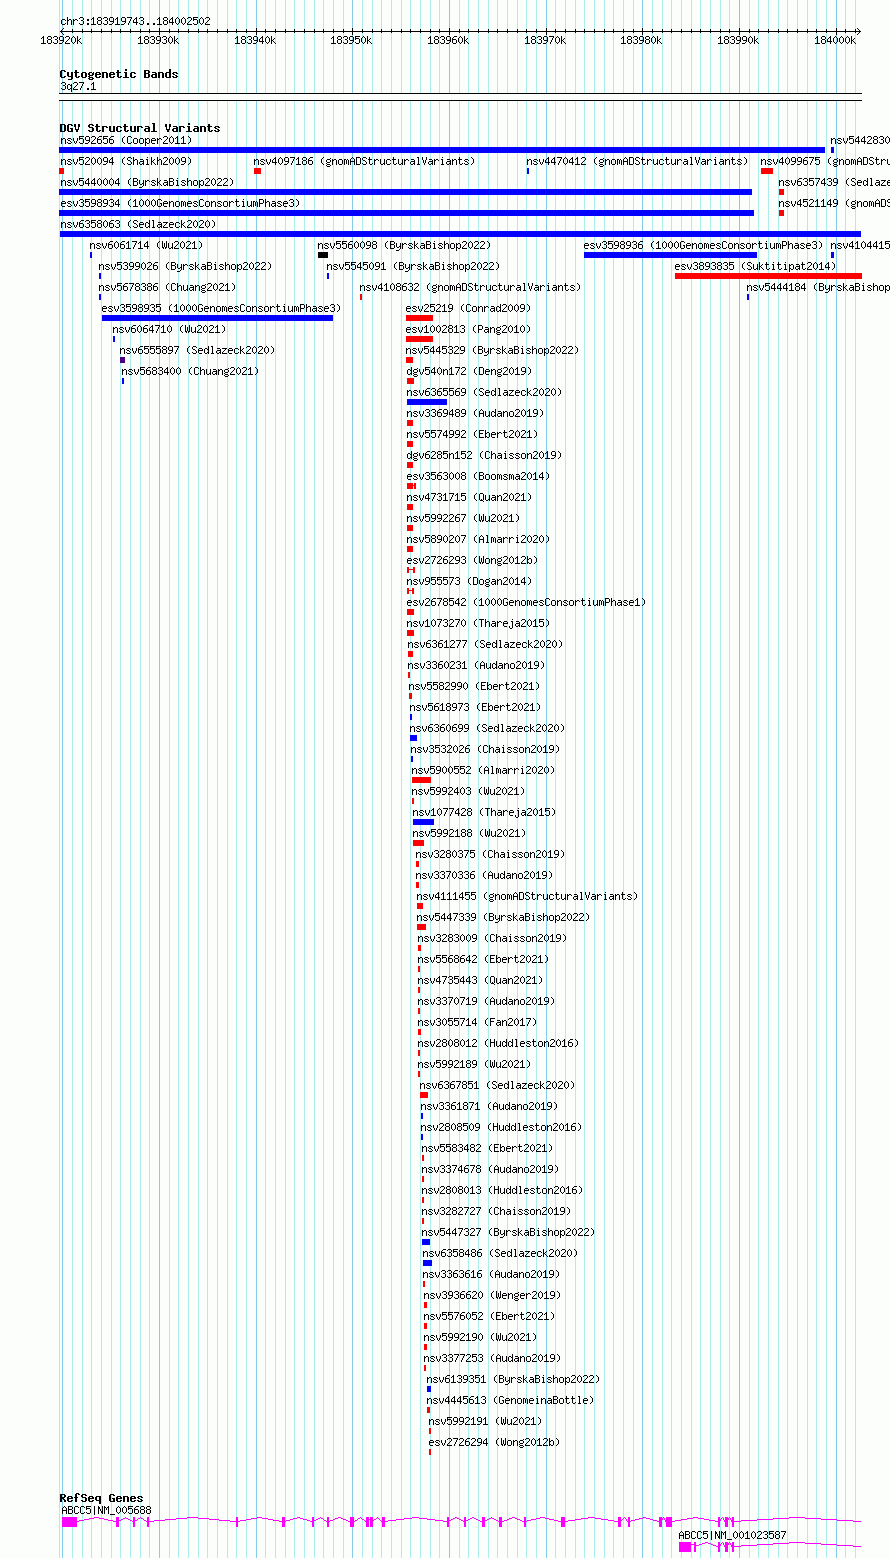Click nsv955573 (Dogan2014) variant
The width and height of the screenshot is (890, 1558).
(469, 581)
